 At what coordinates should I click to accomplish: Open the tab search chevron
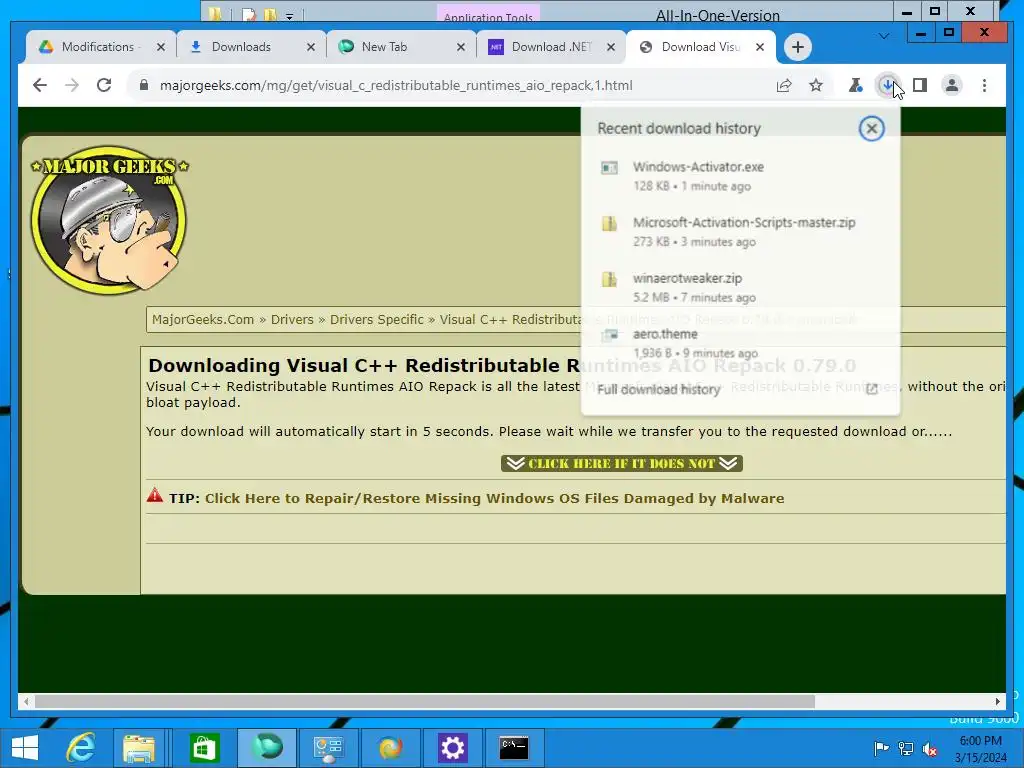pyautogui.click(x=884, y=36)
